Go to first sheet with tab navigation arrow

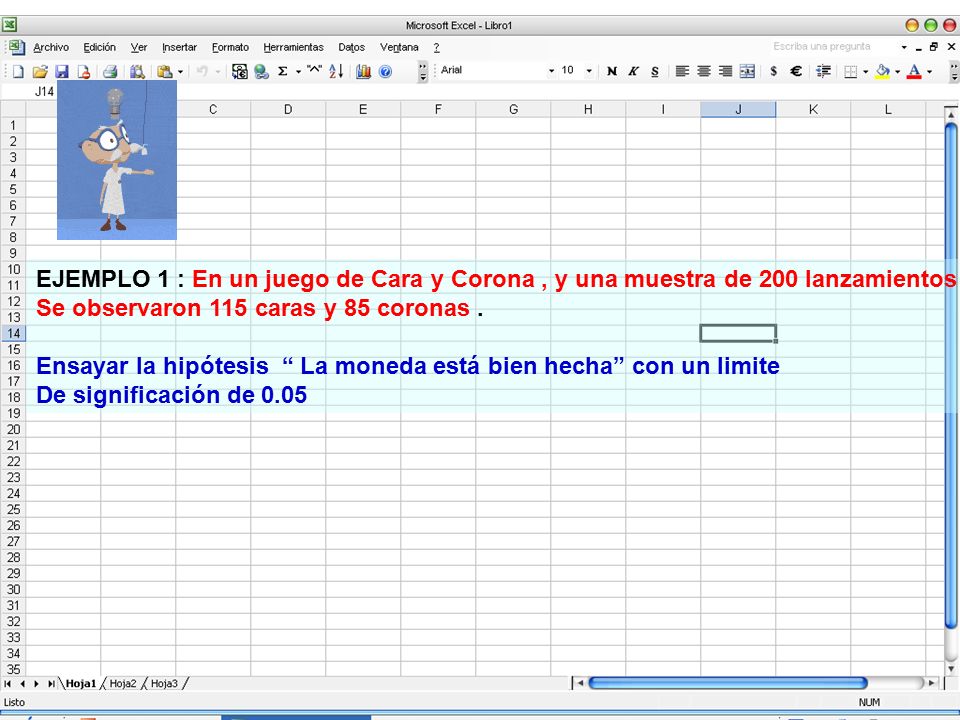[x=7, y=683]
